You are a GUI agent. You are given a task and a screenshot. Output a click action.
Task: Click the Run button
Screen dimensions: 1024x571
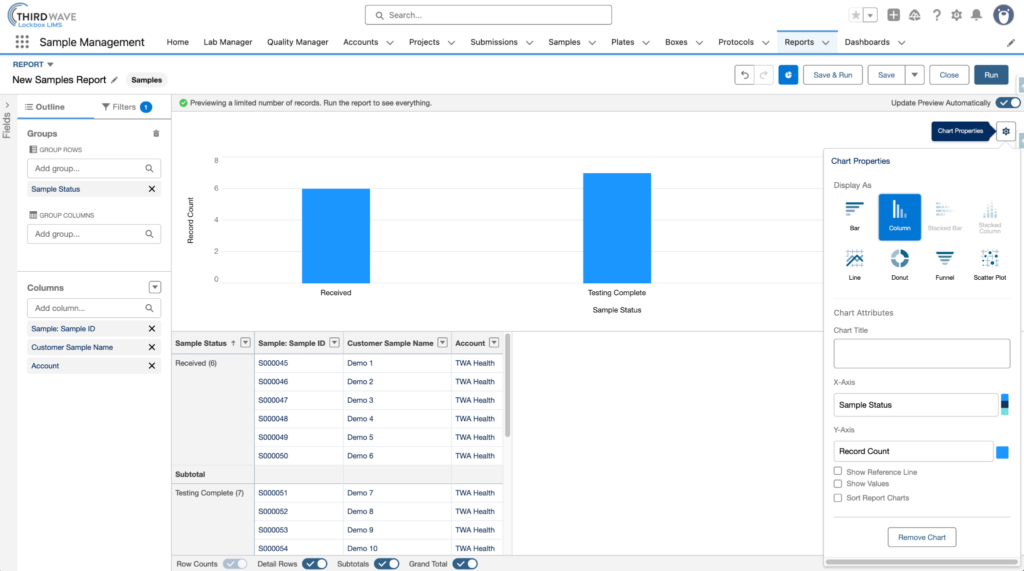click(991, 75)
